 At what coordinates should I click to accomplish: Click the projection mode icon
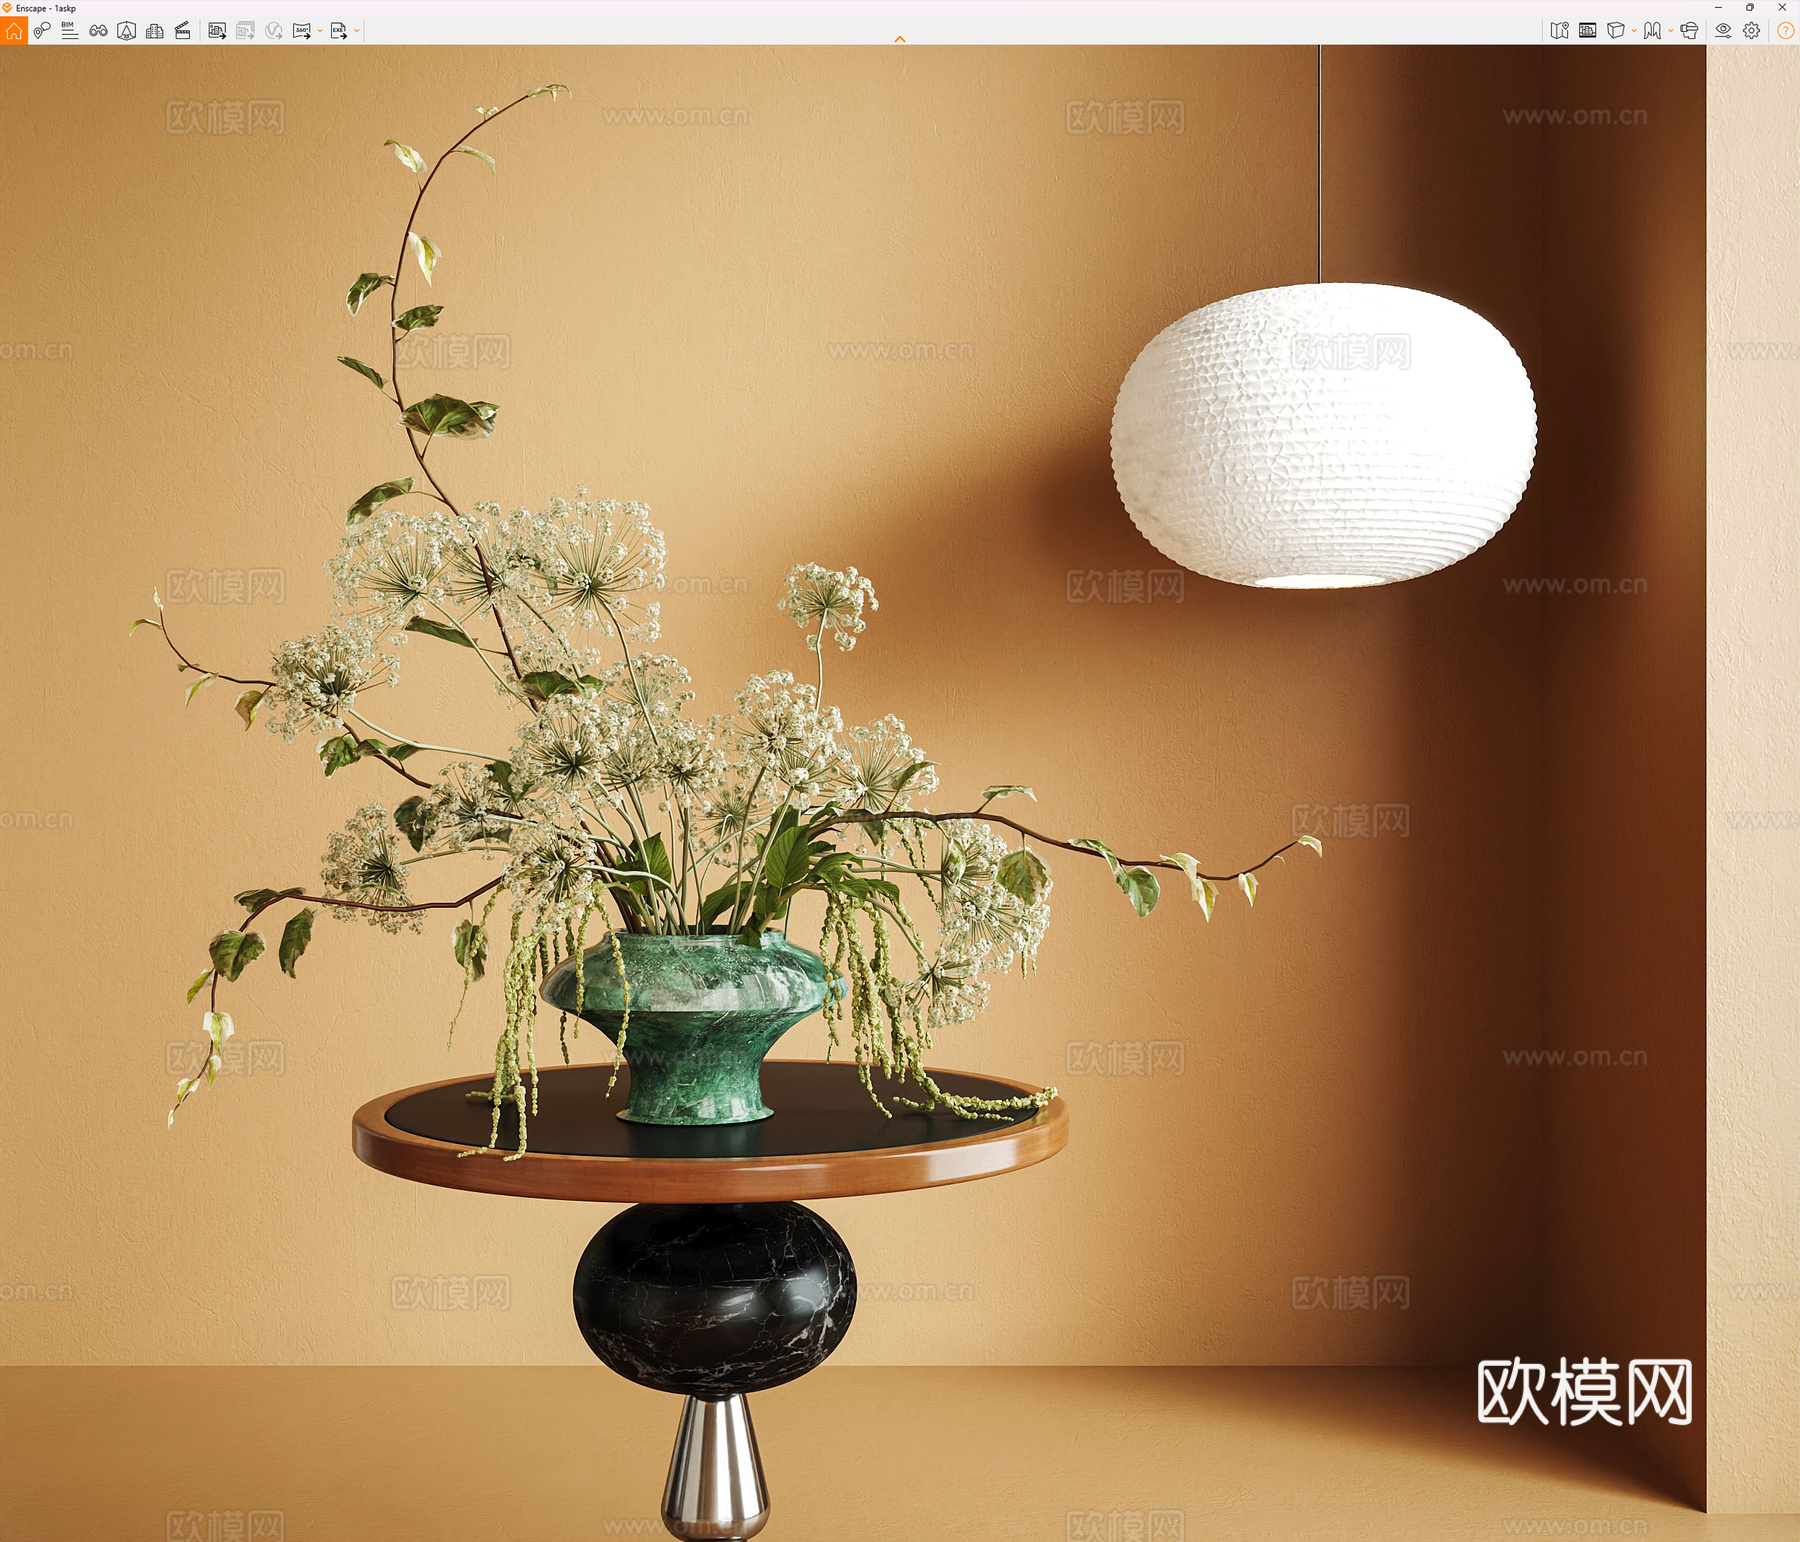tap(1652, 31)
